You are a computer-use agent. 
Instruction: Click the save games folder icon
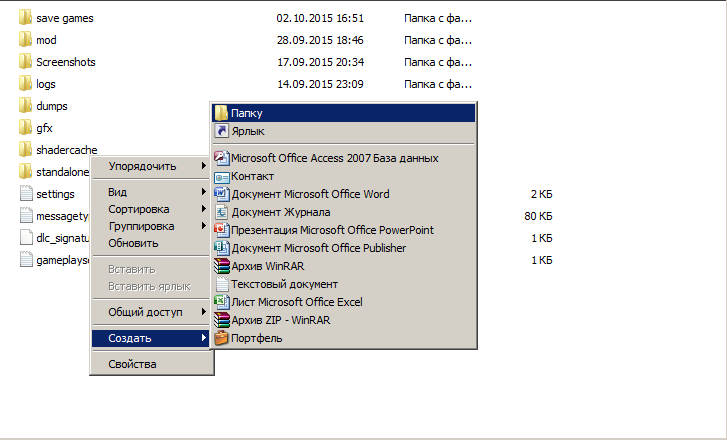(x=26, y=18)
